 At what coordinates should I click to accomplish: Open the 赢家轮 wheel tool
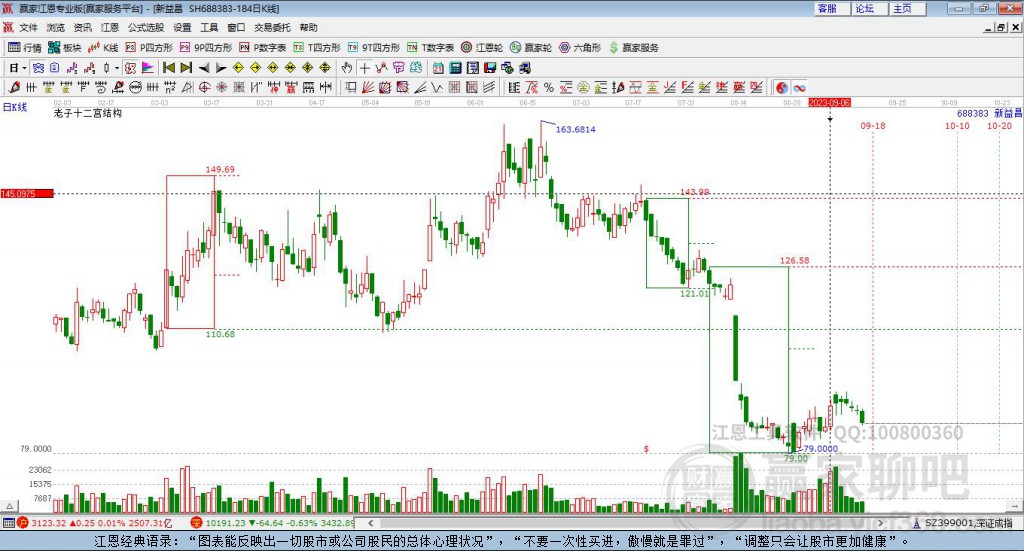[531, 48]
